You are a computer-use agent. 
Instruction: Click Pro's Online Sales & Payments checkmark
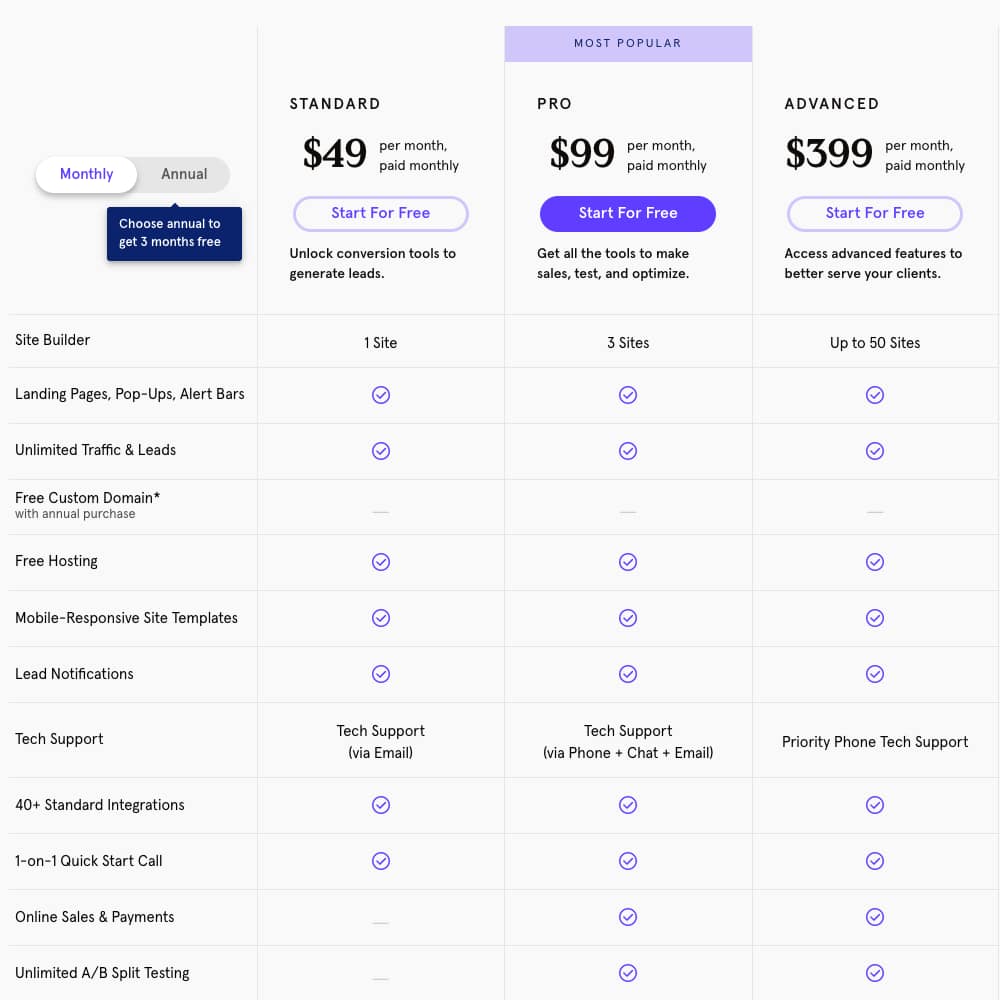tap(628, 917)
